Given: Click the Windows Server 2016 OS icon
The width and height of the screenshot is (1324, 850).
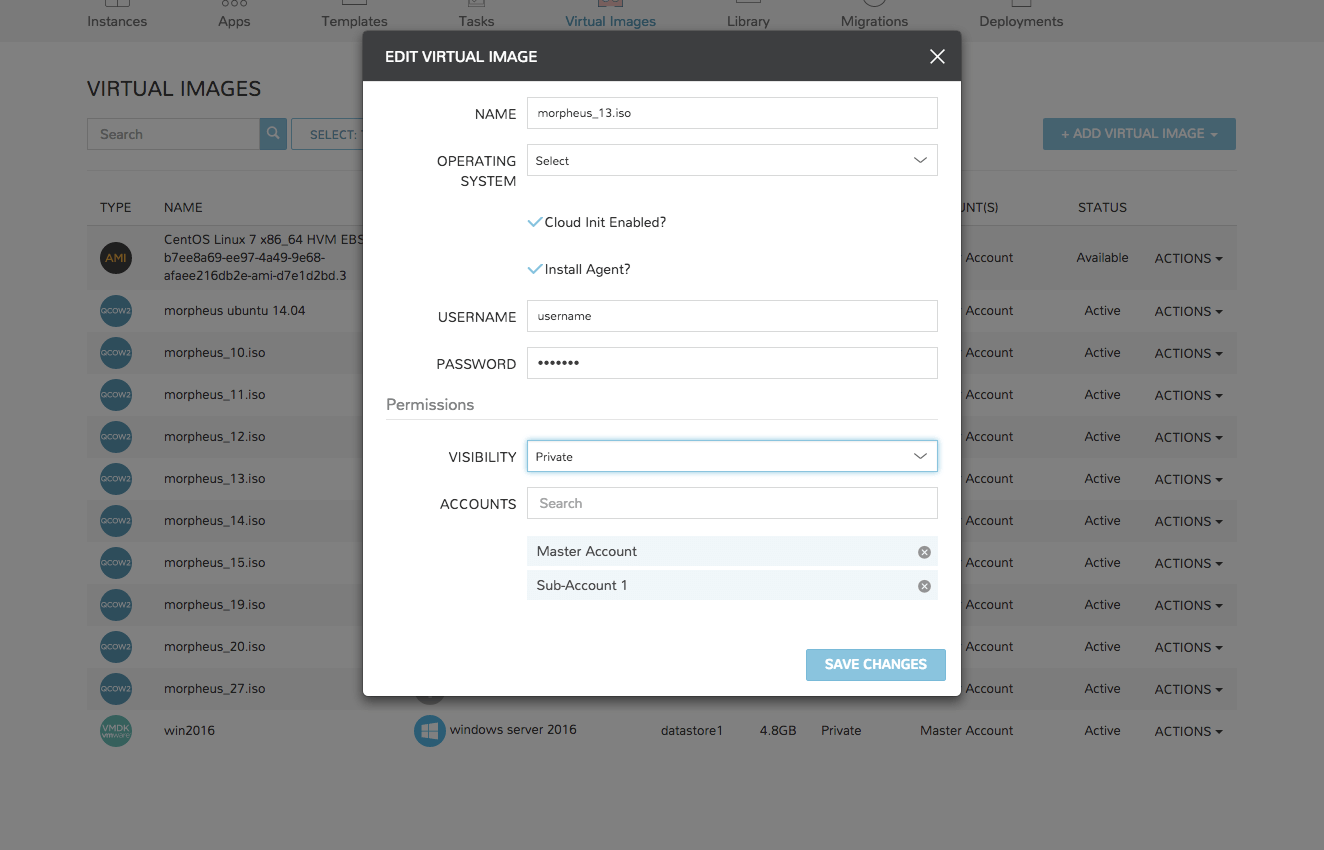Looking at the screenshot, I should point(429,731).
